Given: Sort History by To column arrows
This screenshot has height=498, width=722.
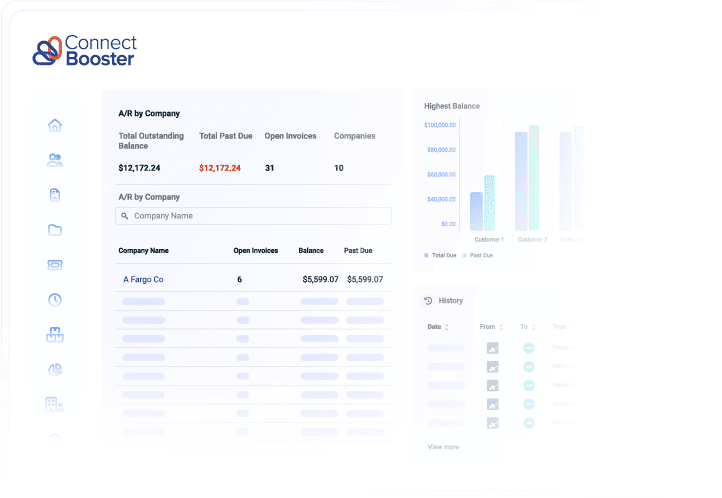Looking at the screenshot, I should pos(535,327).
